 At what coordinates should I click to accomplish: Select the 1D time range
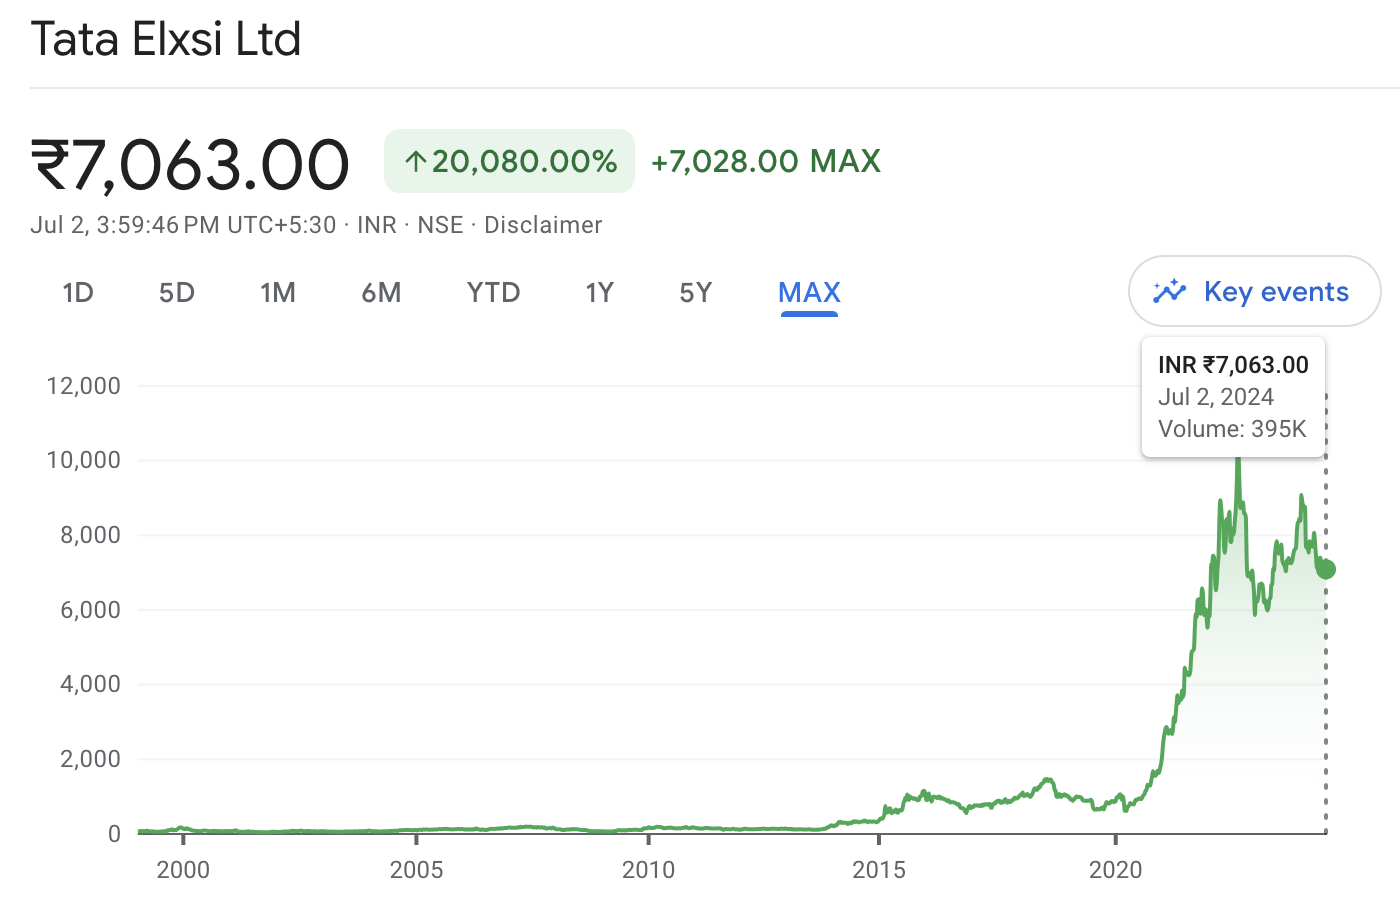[x=78, y=292]
